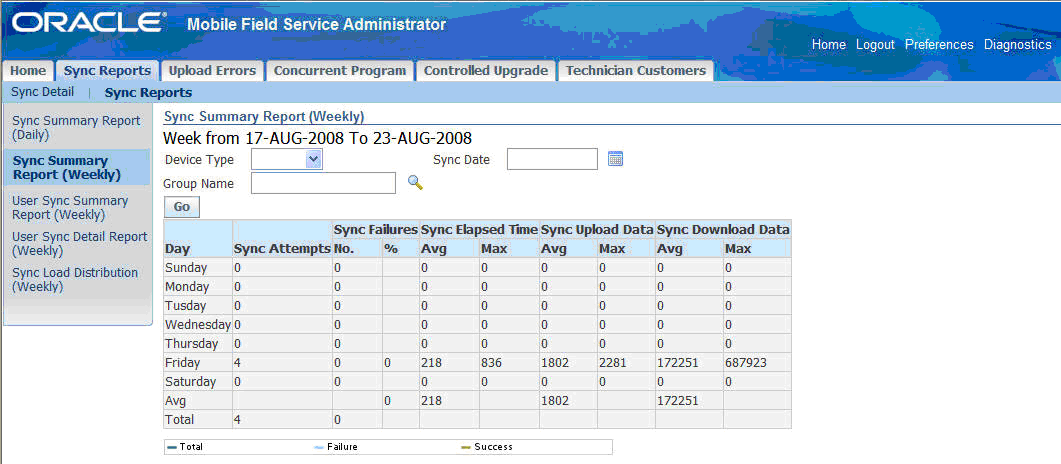Open the Upload Errors tab

coord(212,71)
